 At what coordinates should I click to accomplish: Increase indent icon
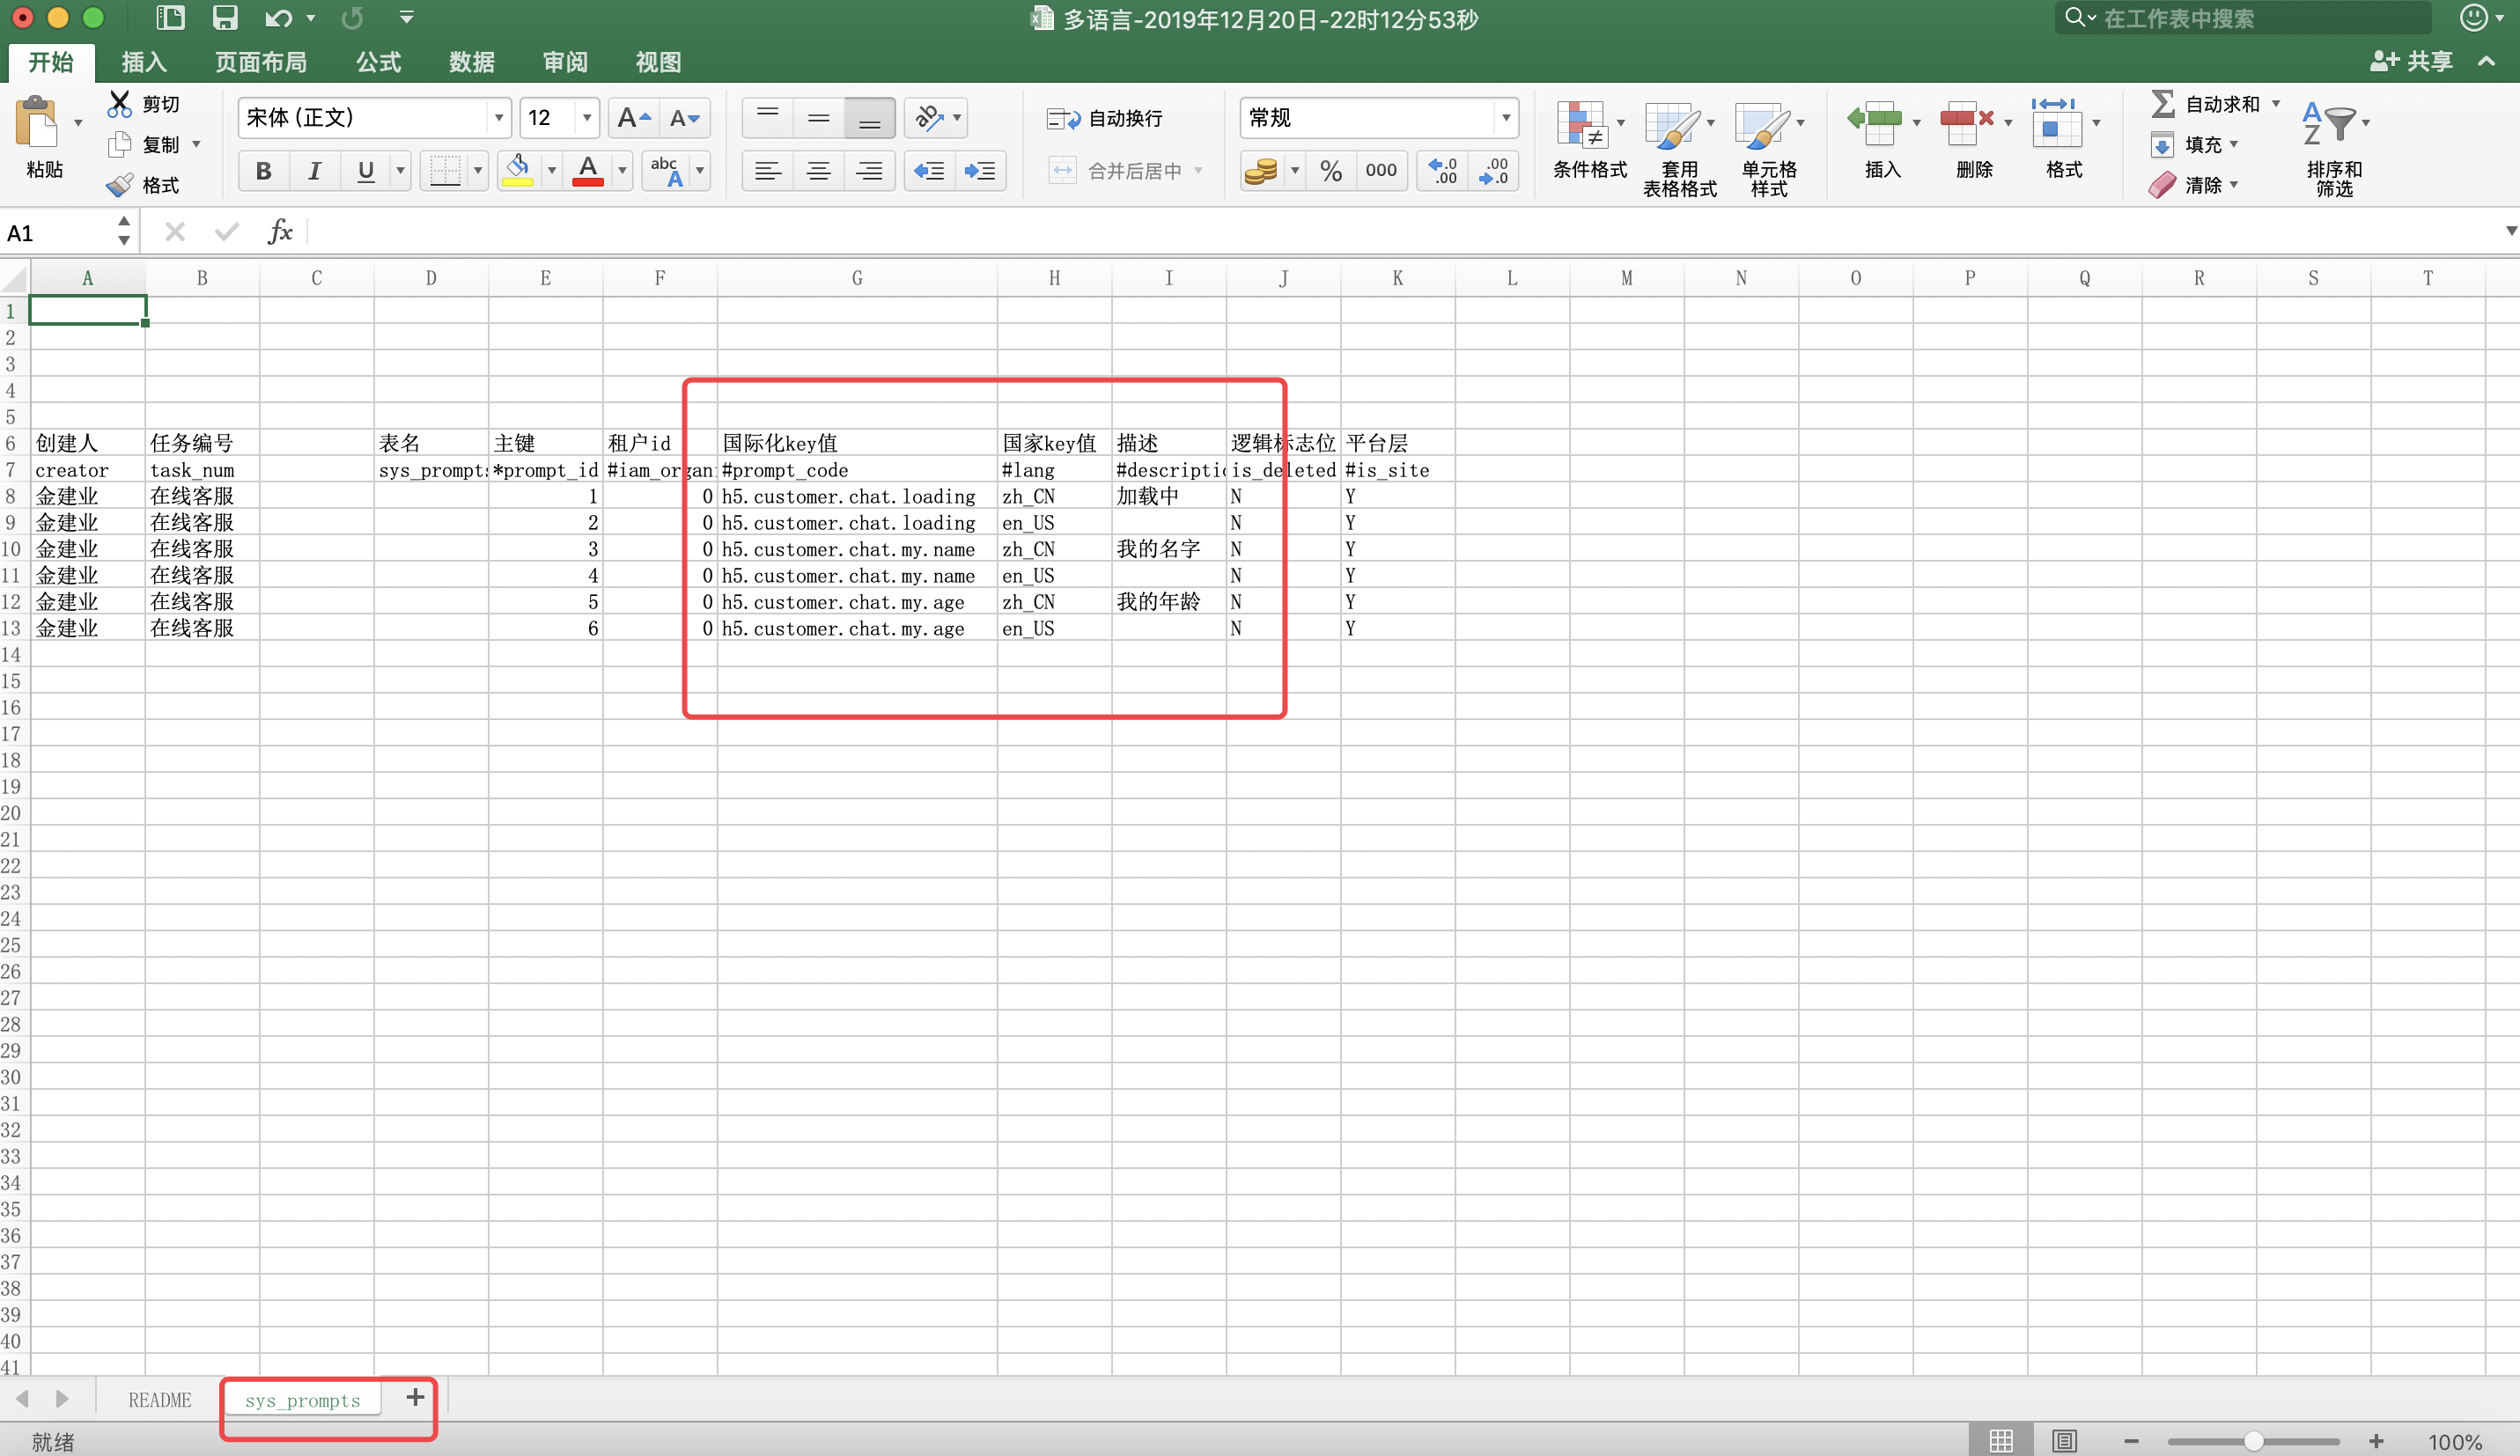point(980,171)
